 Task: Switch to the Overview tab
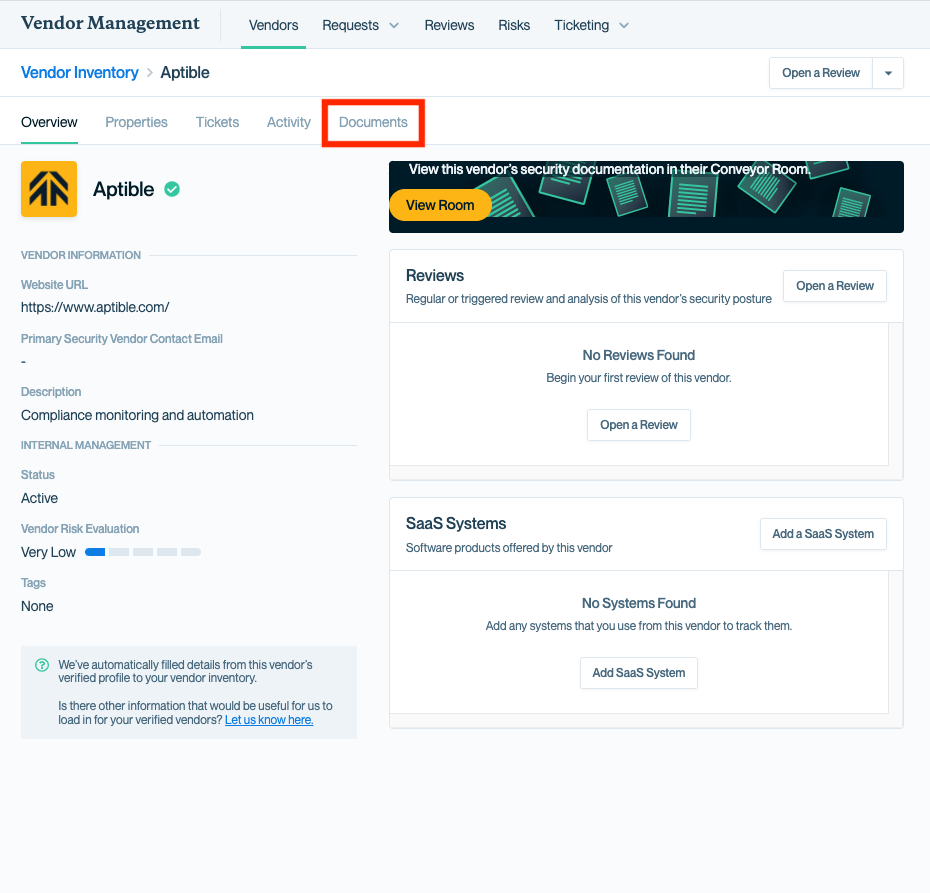pos(49,122)
